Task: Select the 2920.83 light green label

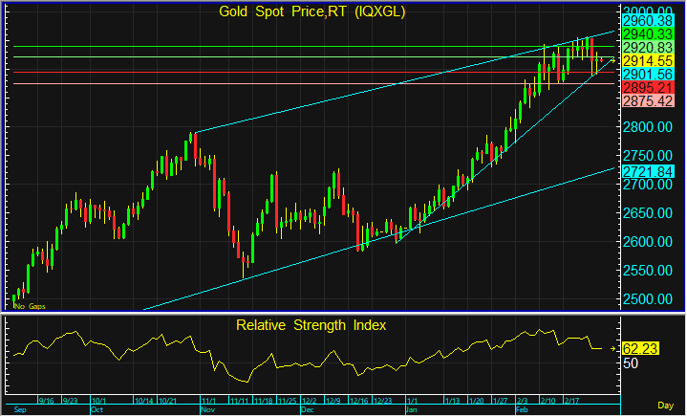Action: 647,47
